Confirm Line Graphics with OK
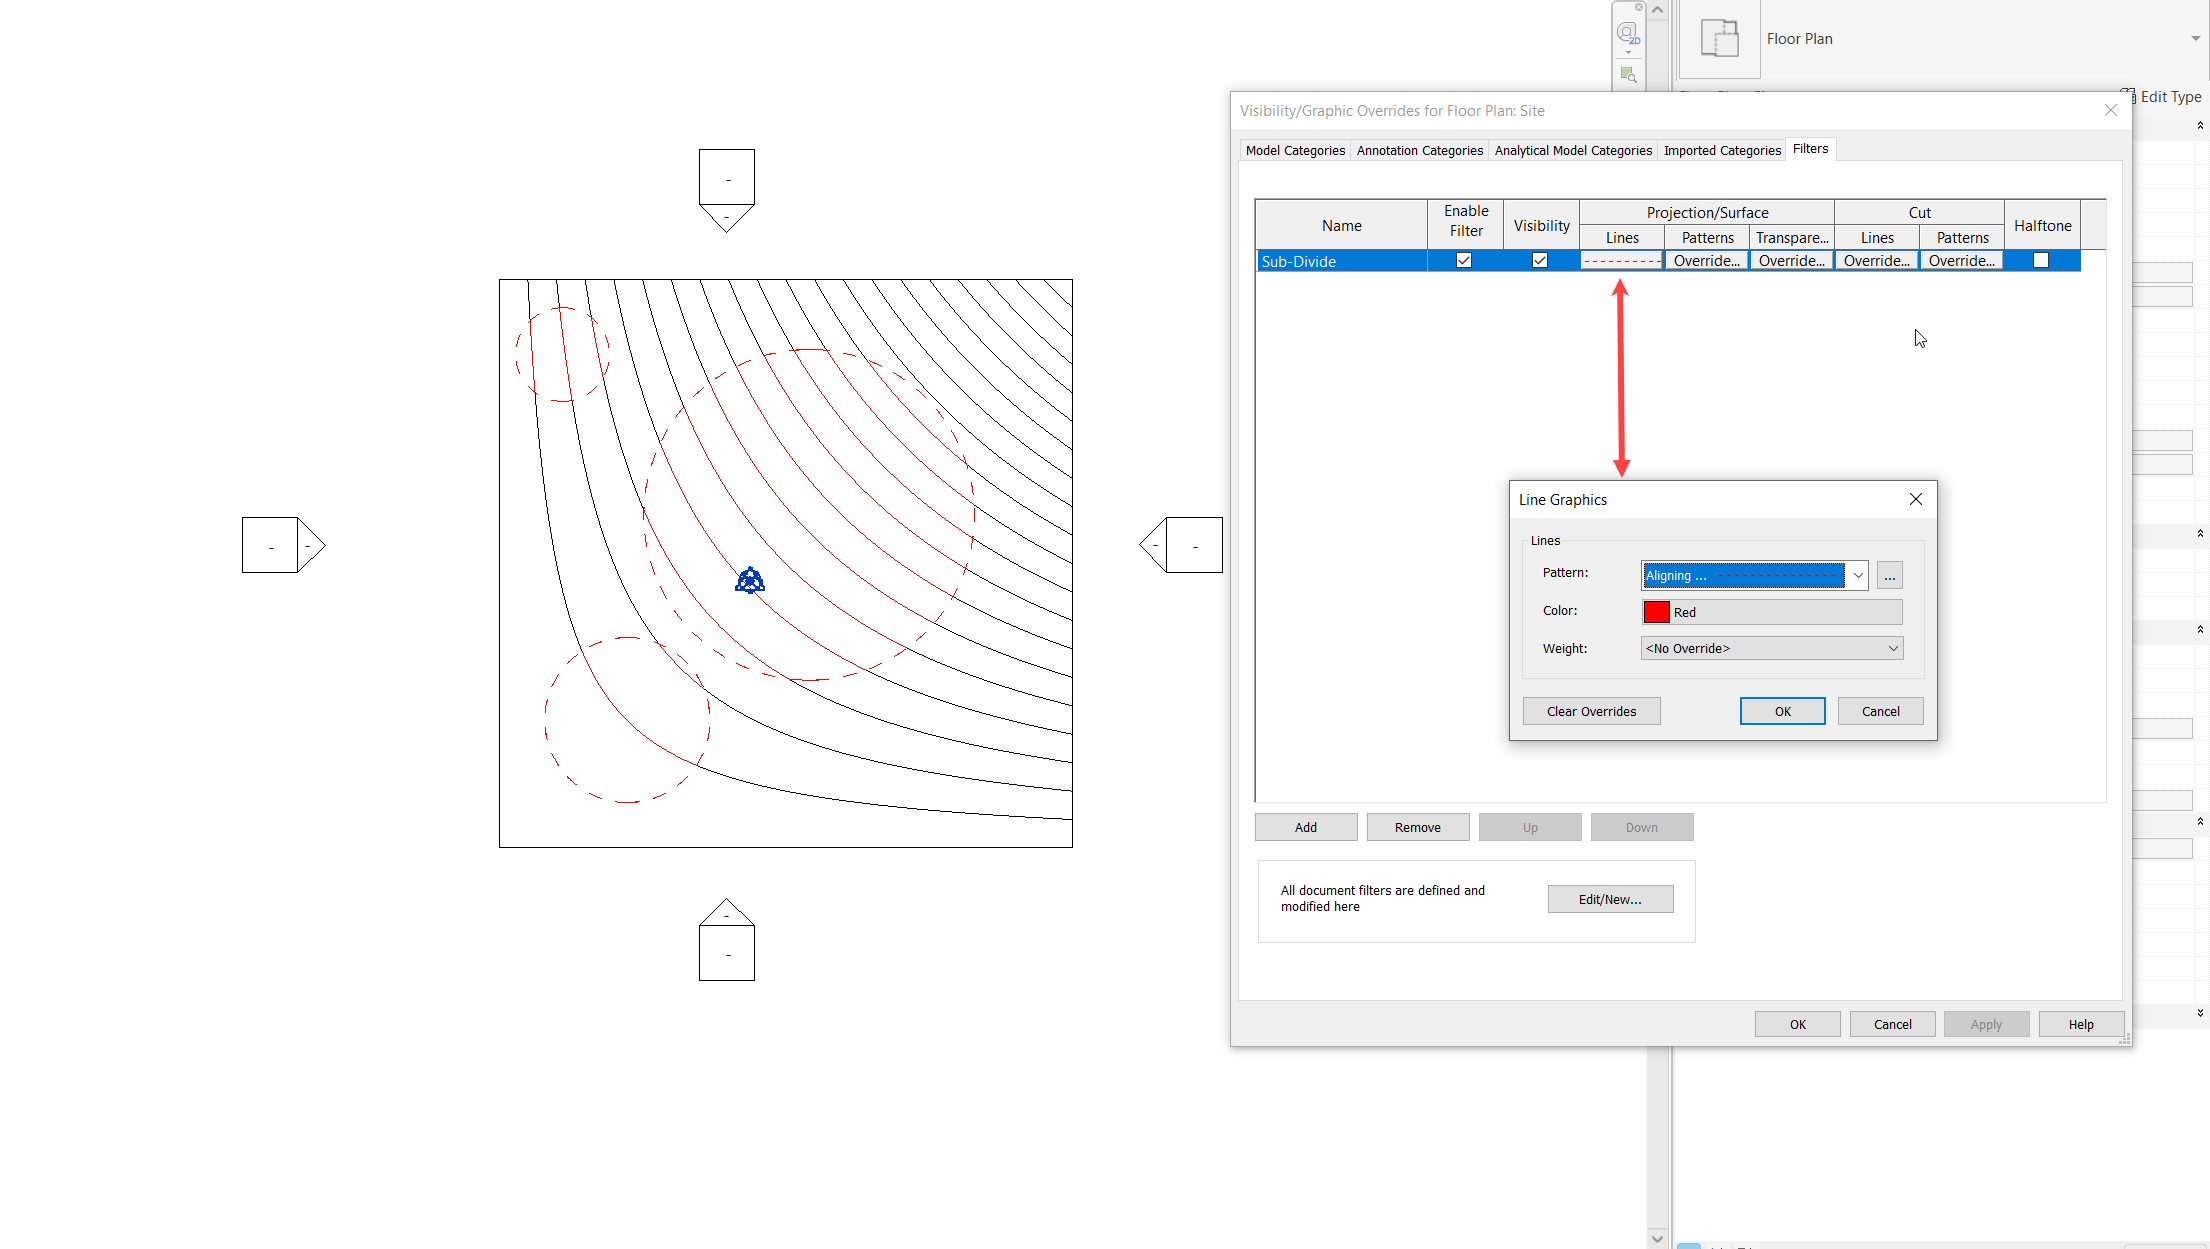Screen dimensions: 2210x1249 point(1783,711)
